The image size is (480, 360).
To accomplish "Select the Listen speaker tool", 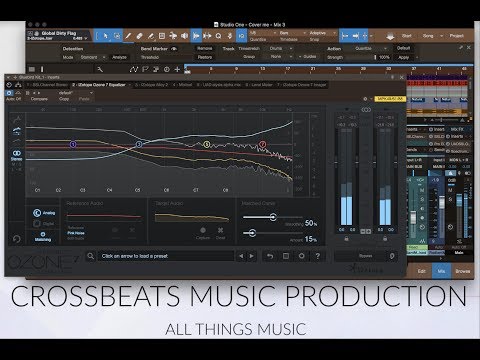I will click(x=184, y=36).
